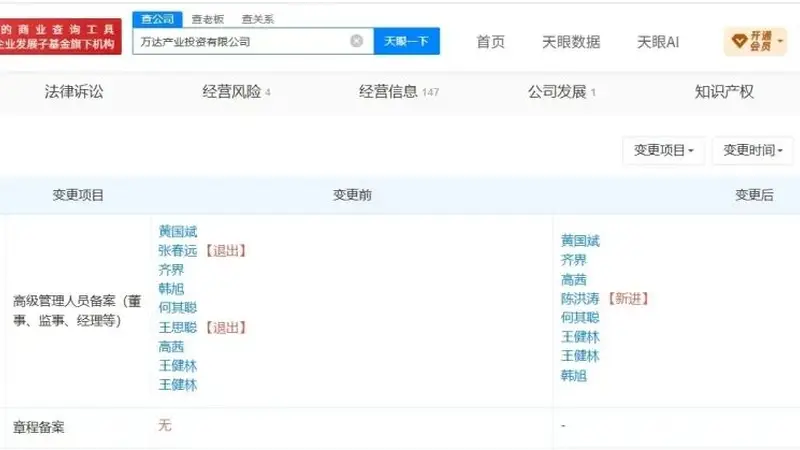The height and width of the screenshot is (450, 800).
Task: Switch to the 查老板 search tab
Action: 208,19
